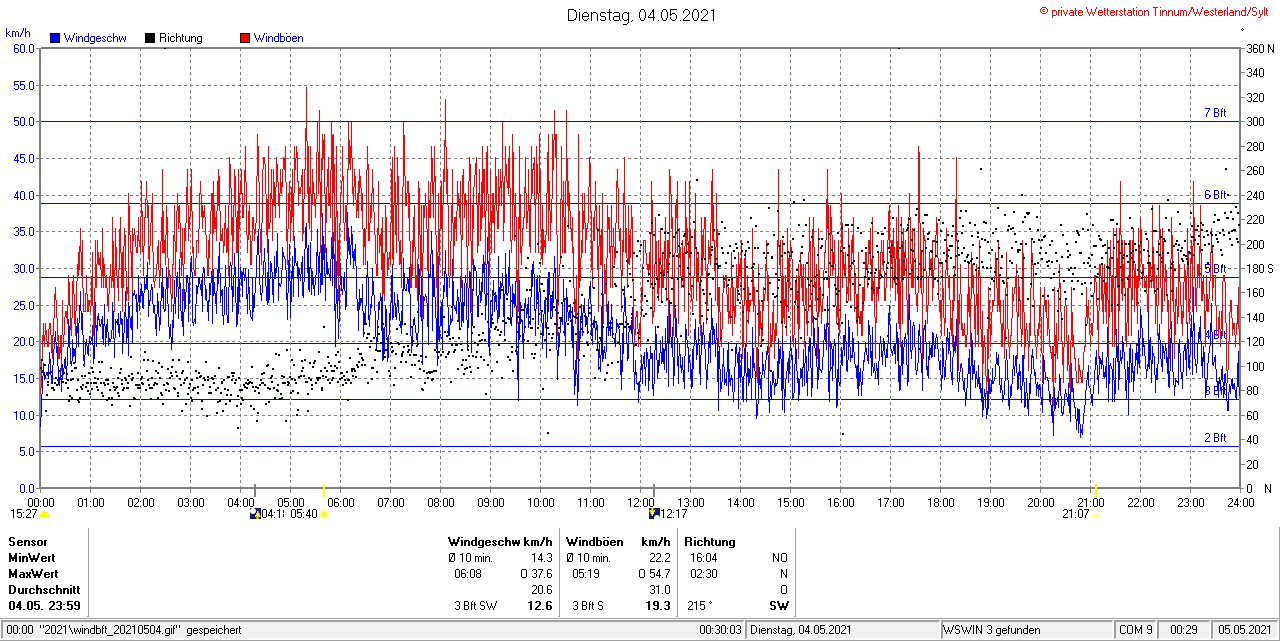This screenshot has height=641, width=1280.
Task: Click the current wind speed 12.6
Action: pyautogui.click(x=540, y=606)
